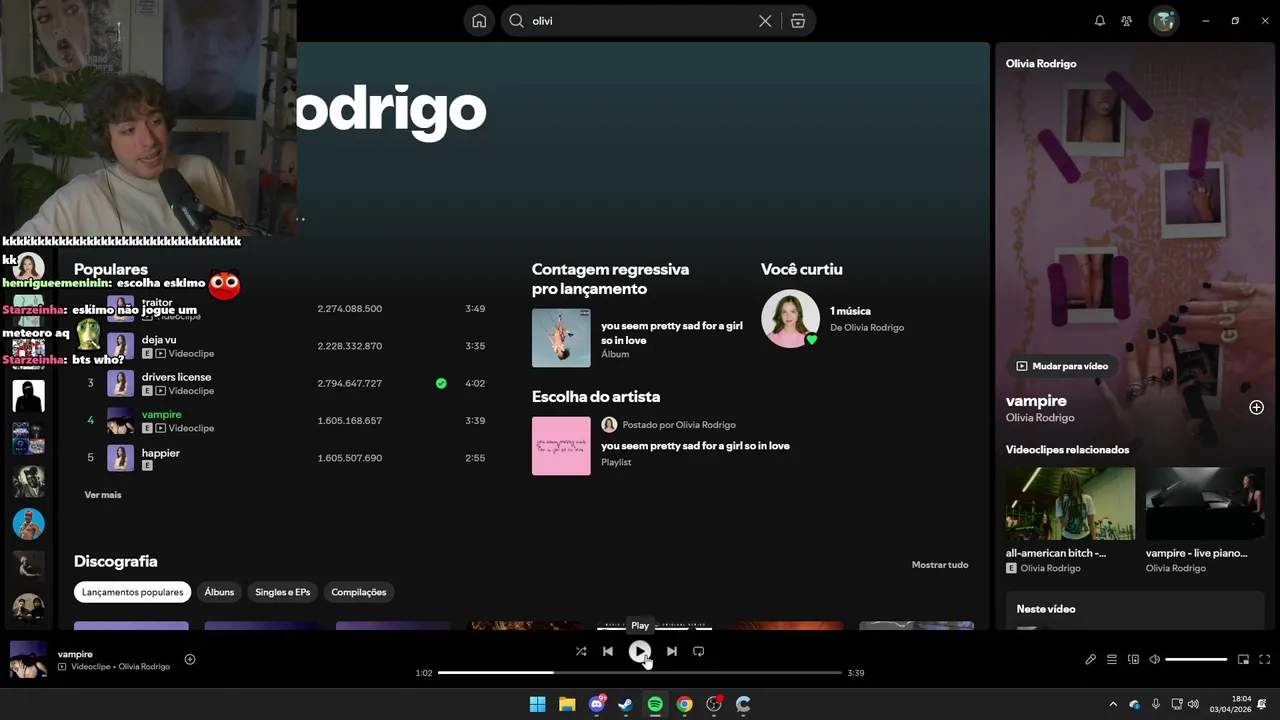This screenshot has height=720, width=1280.
Task: Select the 'deja vu' track title
Action: [159, 340]
